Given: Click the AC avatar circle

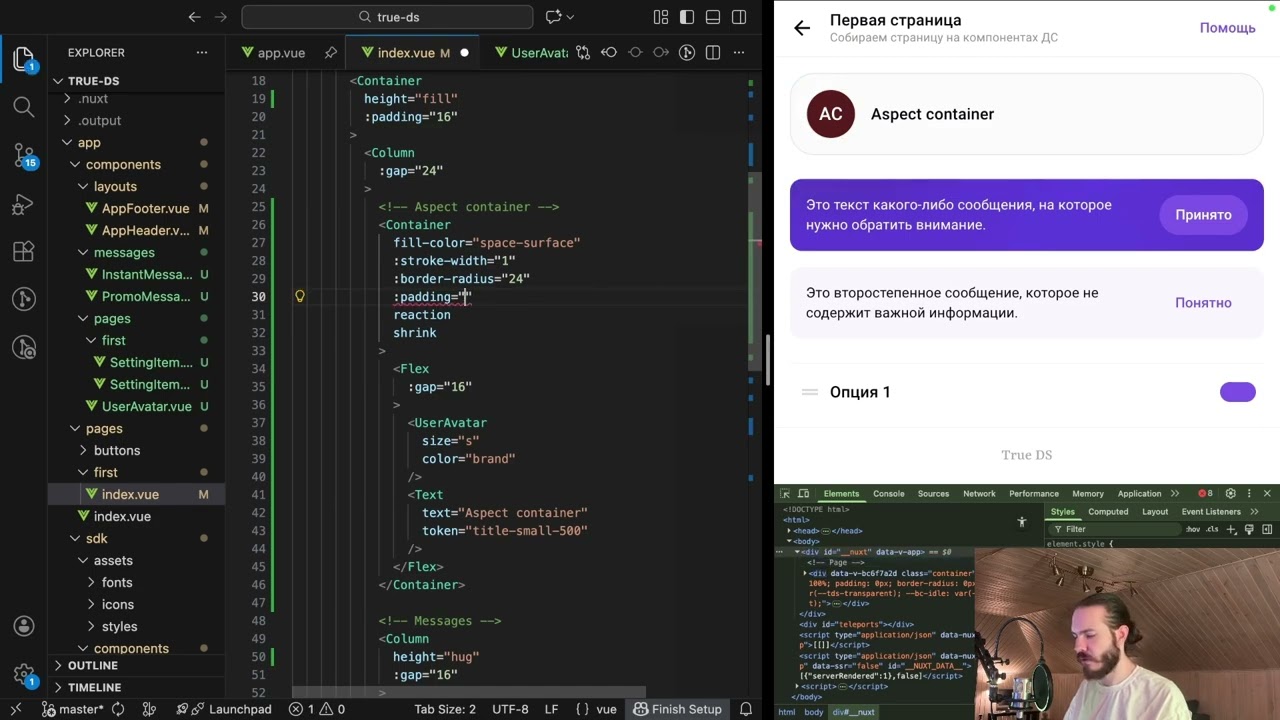Looking at the screenshot, I should click(831, 114).
